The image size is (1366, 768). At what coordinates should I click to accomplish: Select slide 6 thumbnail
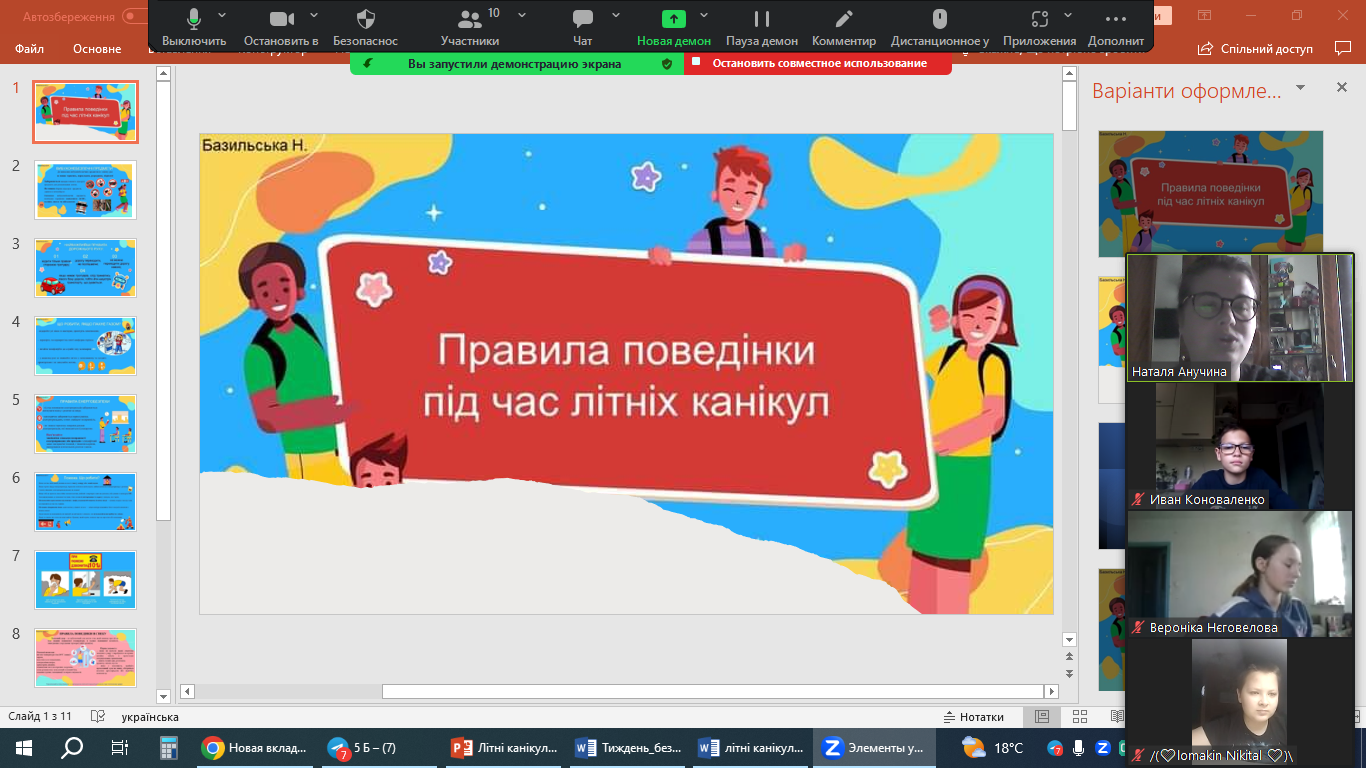coord(86,502)
